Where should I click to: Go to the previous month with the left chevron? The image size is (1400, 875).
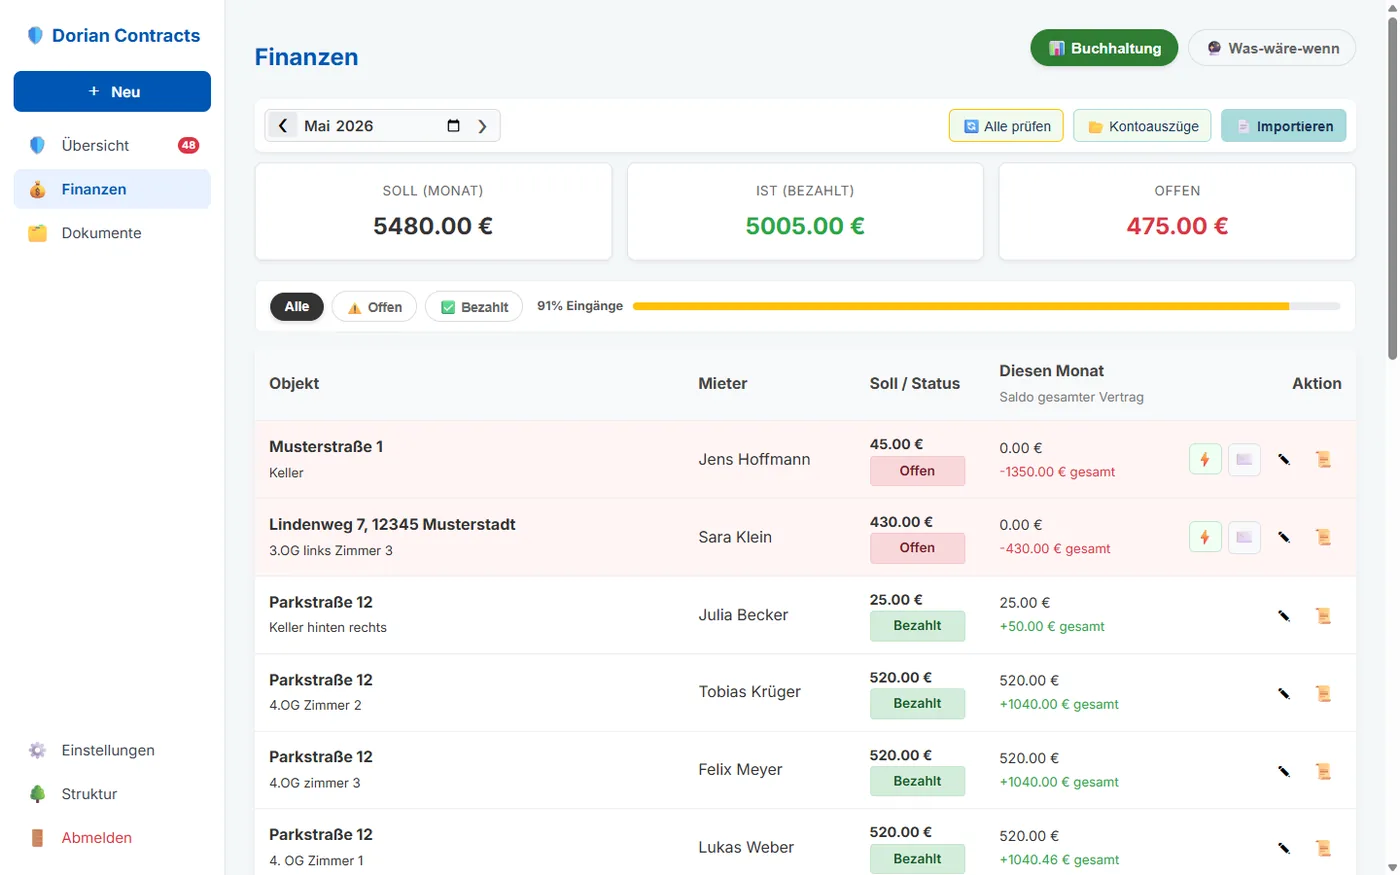[x=283, y=126]
